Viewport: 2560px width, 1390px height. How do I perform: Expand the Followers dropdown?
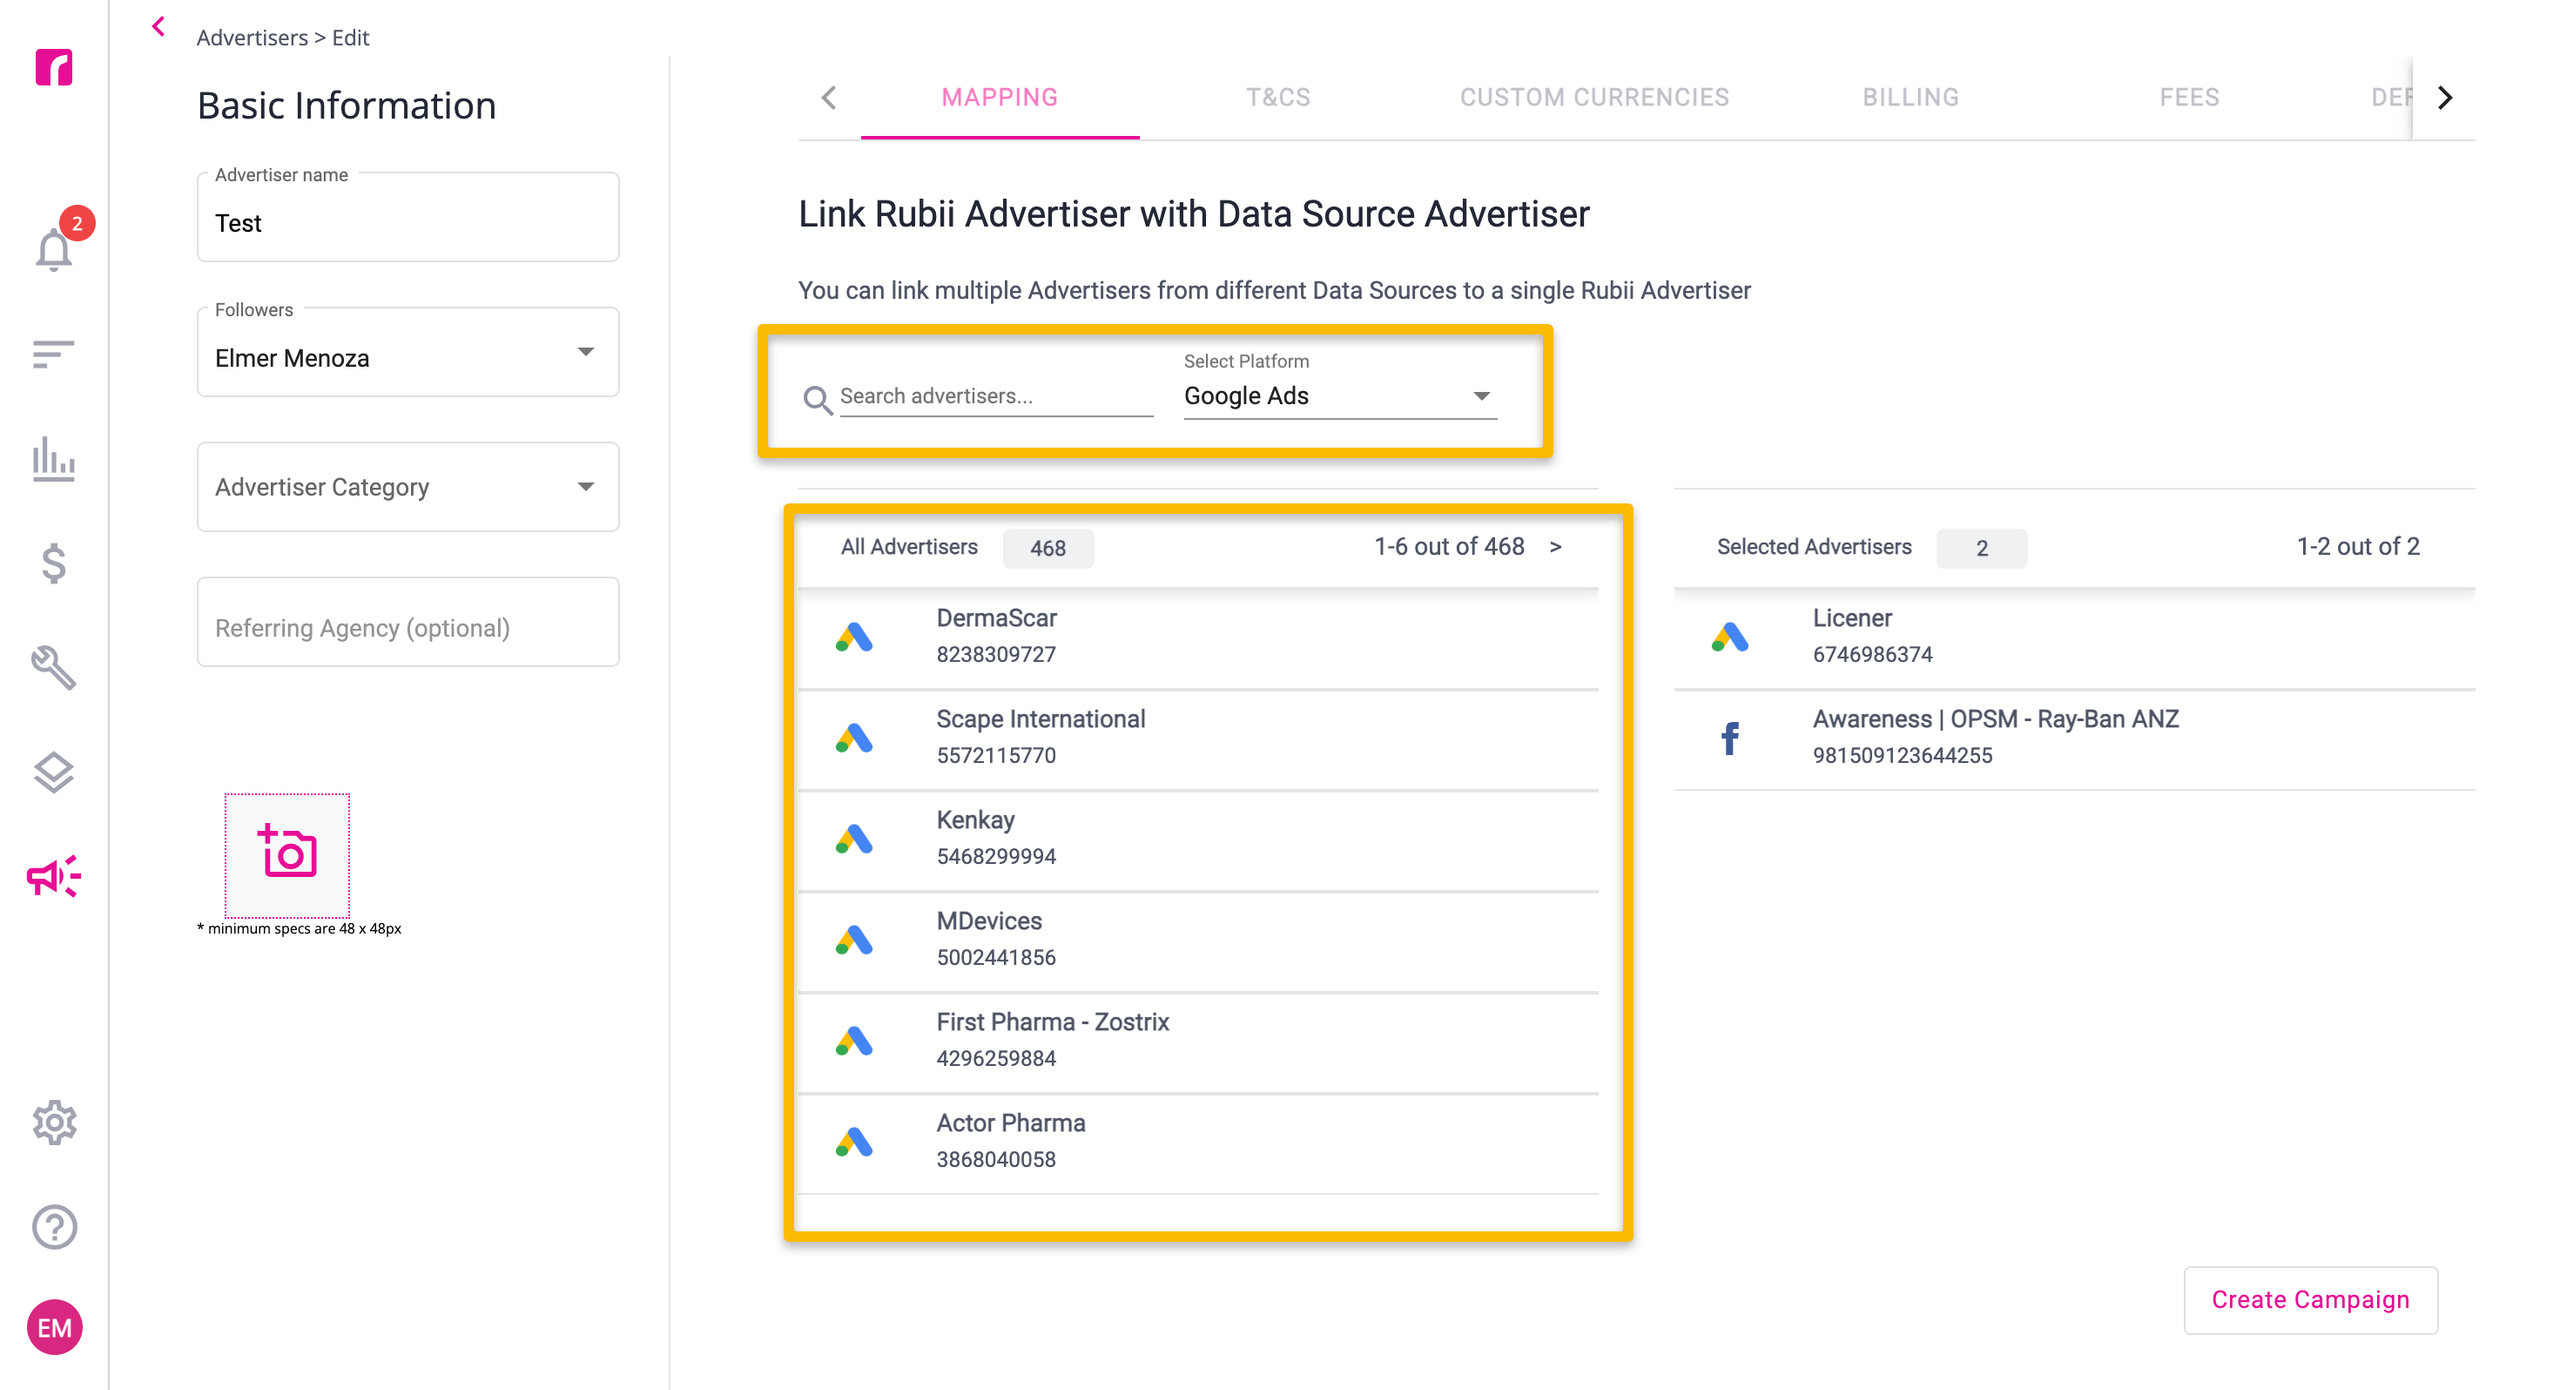[x=408, y=352]
